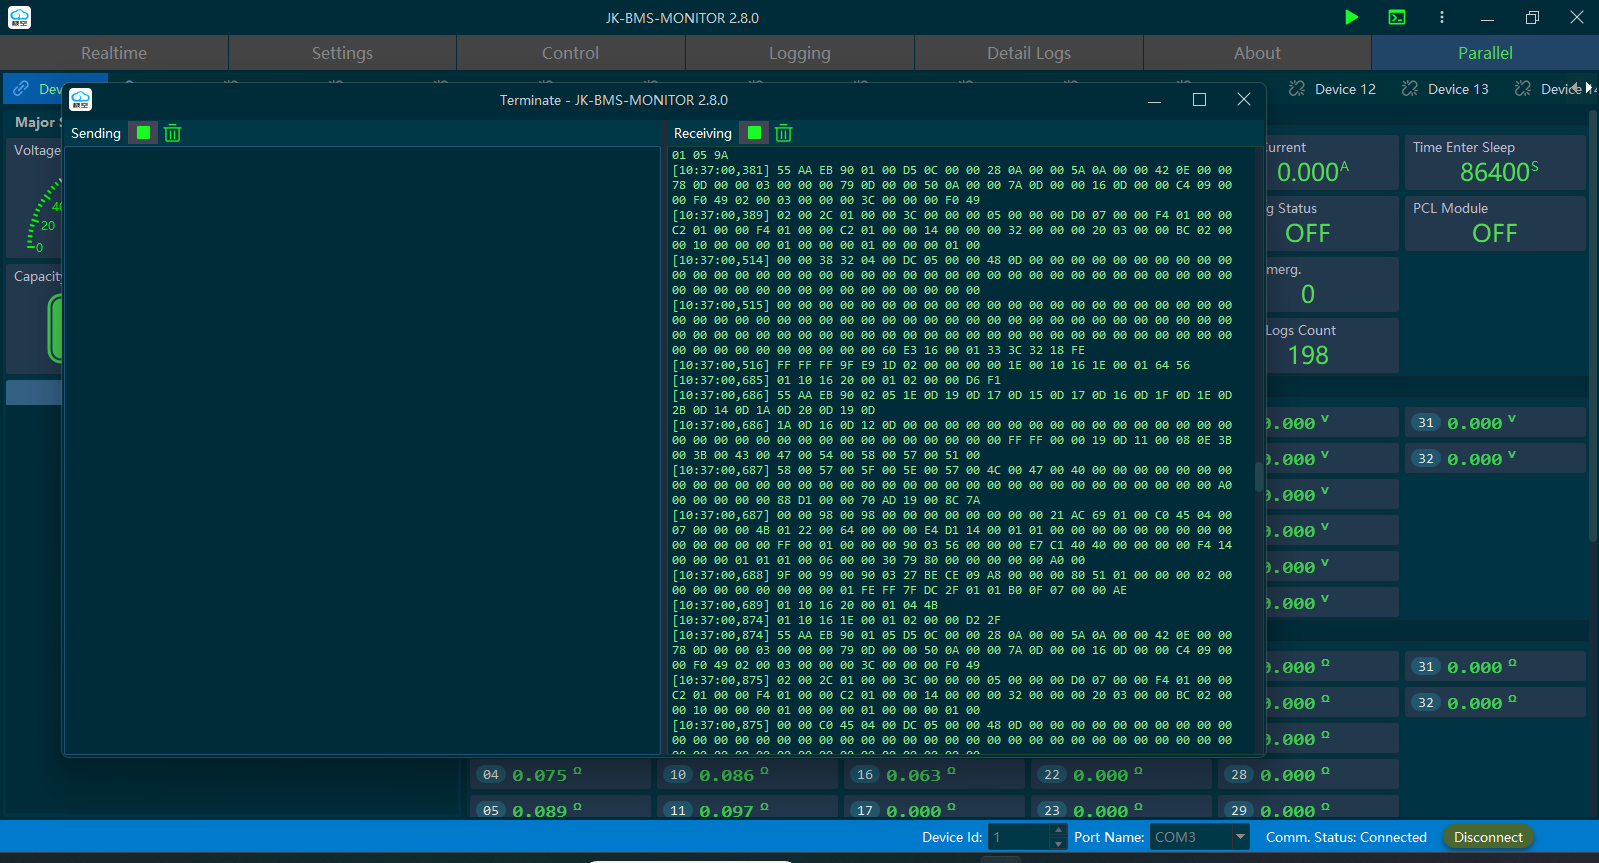The width and height of the screenshot is (1599, 863).
Task: Click the Terminate window app logo icon
Action: click(x=81, y=99)
